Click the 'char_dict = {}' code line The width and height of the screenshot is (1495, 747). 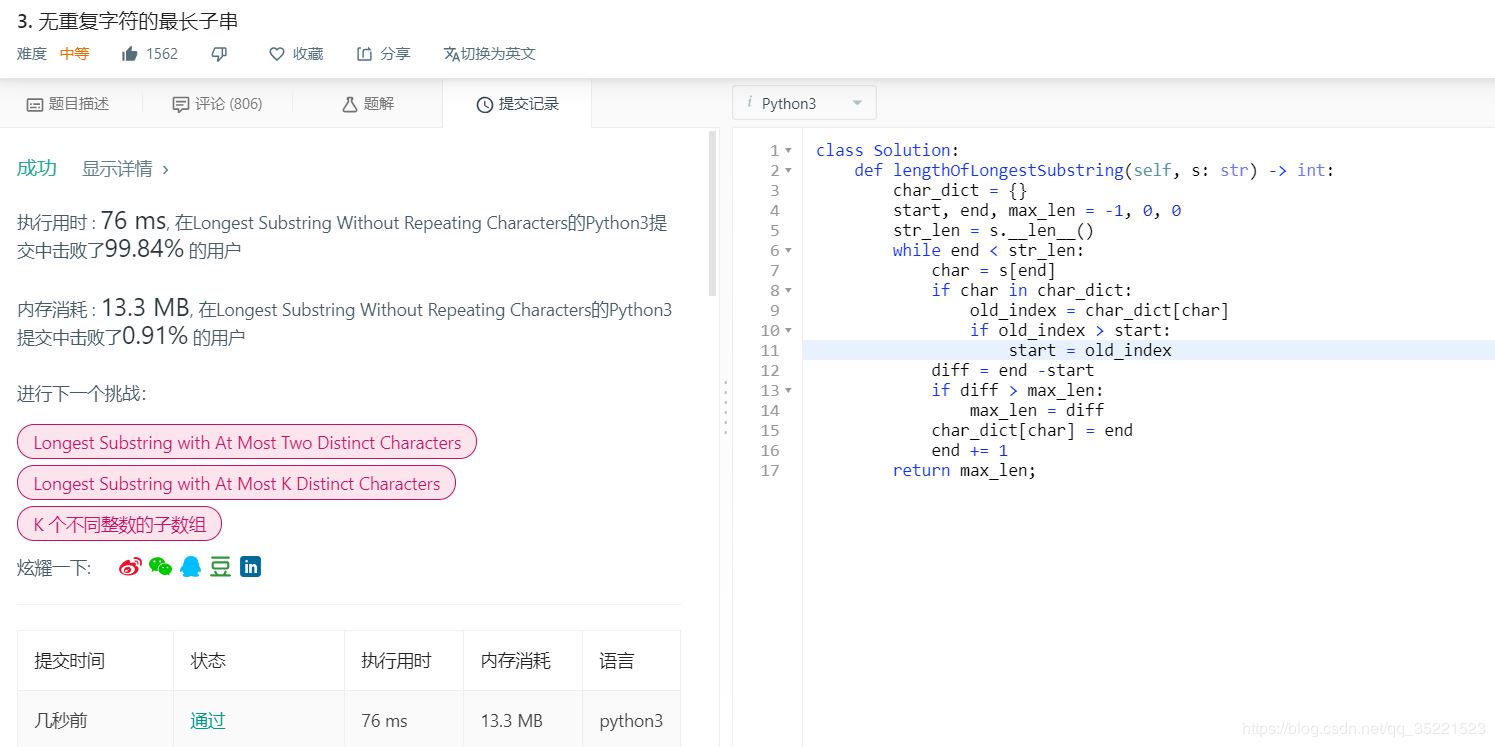960,190
